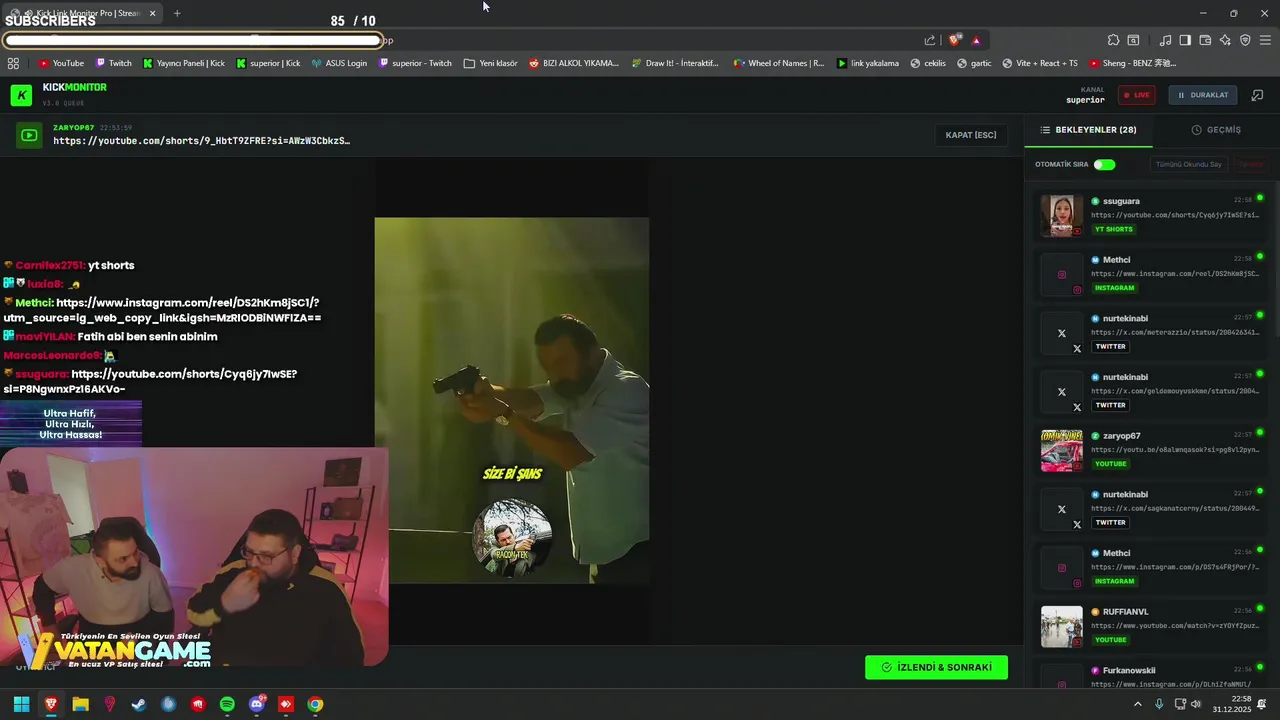The width and height of the screenshot is (1280, 720).
Task: Show hidden system tray icons chevron
Action: 1137,704
